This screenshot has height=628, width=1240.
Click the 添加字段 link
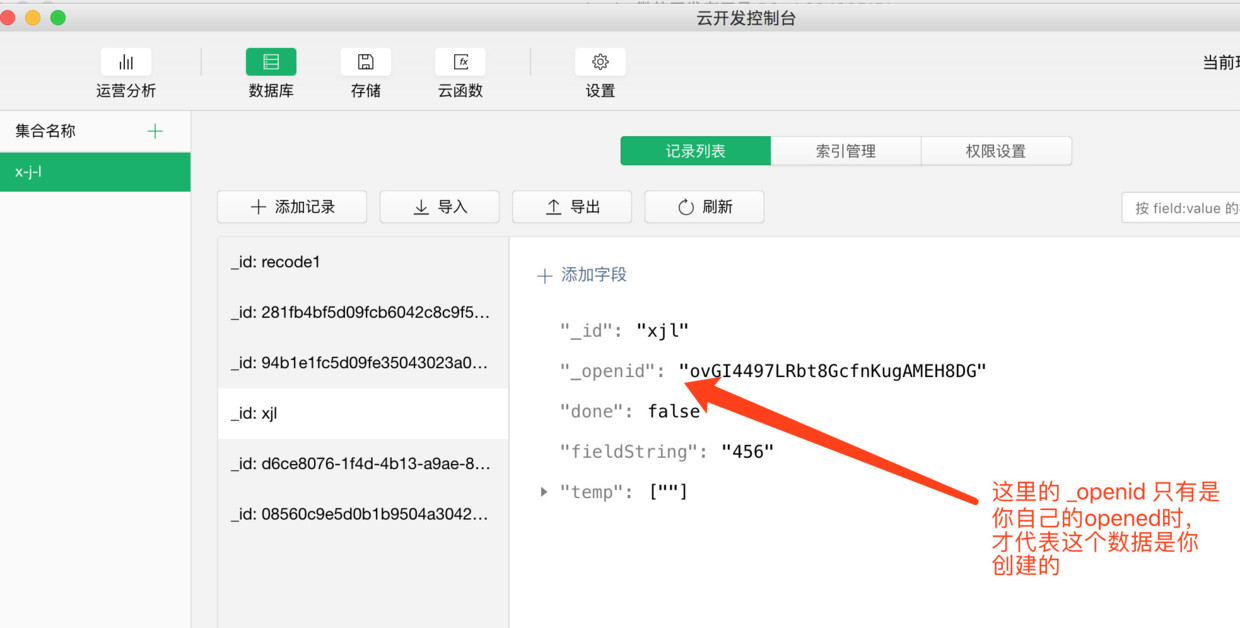(594, 275)
